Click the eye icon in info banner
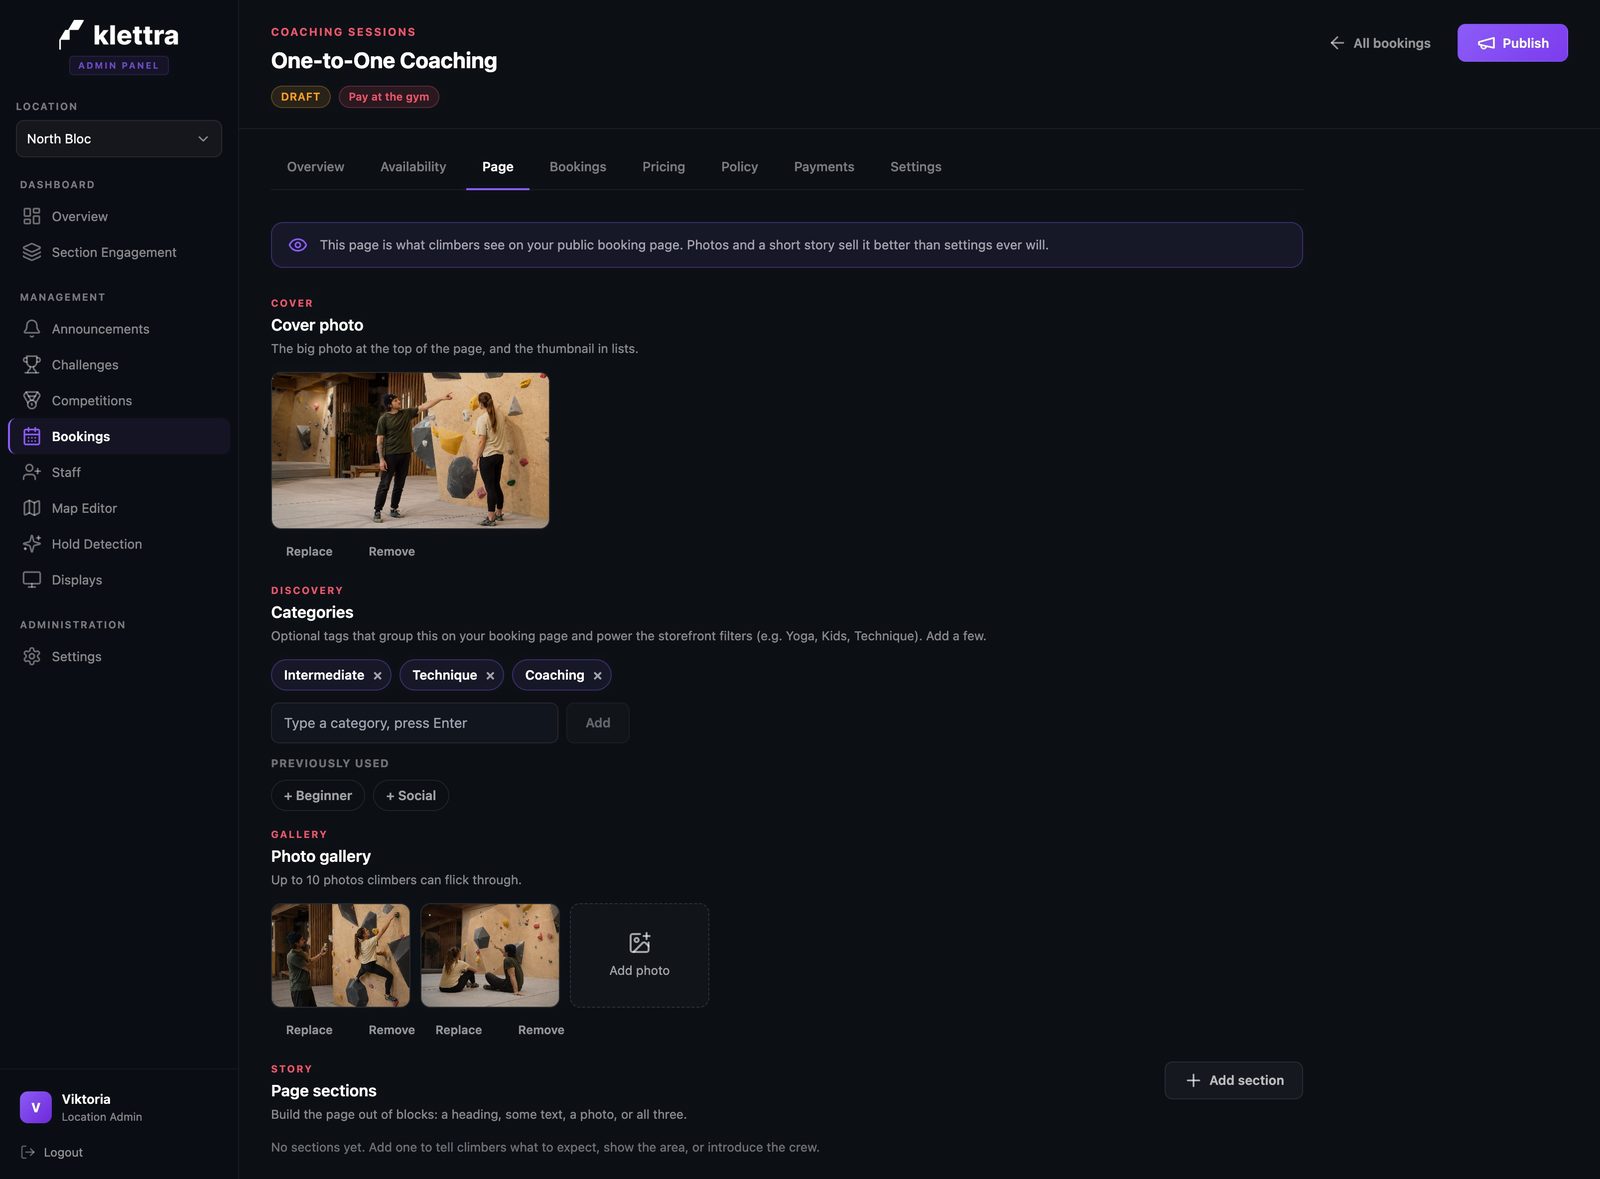The image size is (1600, 1179). [x=298, y=245]
